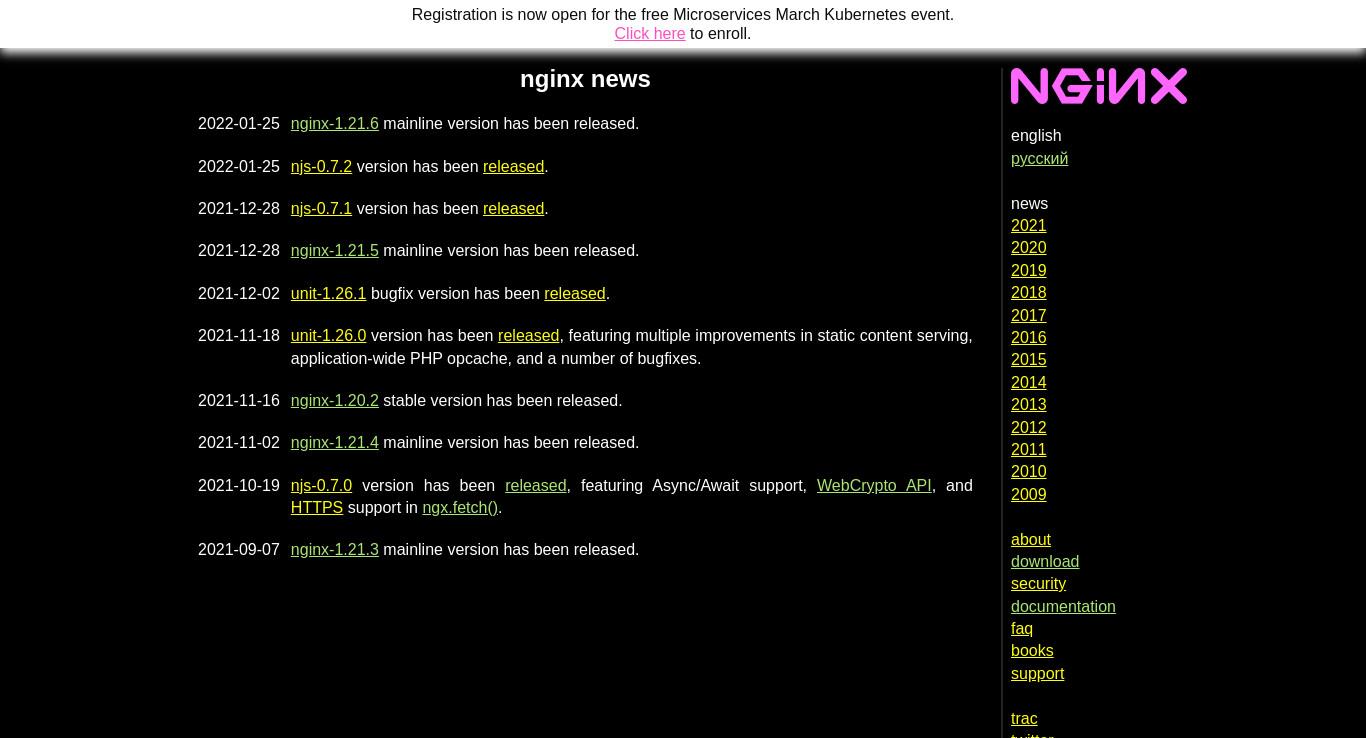Click the 'nginx news' page heading
The width and height of the screenshot is (1366, 738).
click(x=585, y=79)
